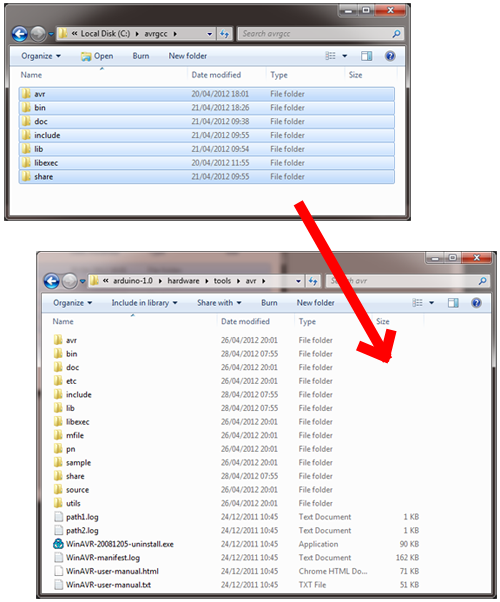Click refresh icon beside avrgcc address bar
The image size is (500, 602).
[x=225, y=34]
